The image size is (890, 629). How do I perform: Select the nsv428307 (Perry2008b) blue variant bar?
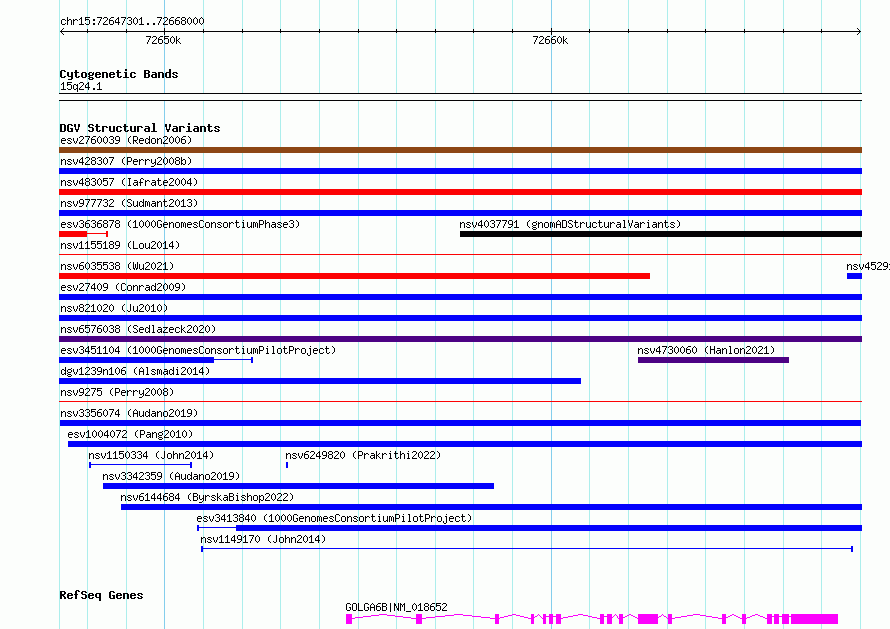(460, 171)
